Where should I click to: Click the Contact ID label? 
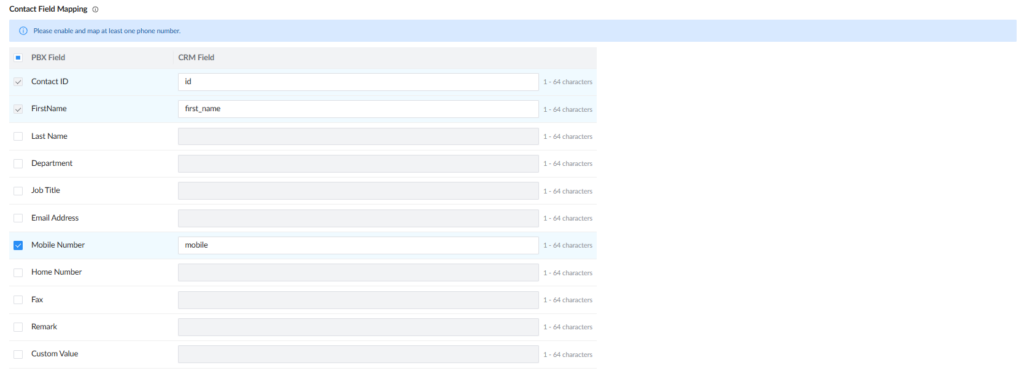click(x=50, y=82)
